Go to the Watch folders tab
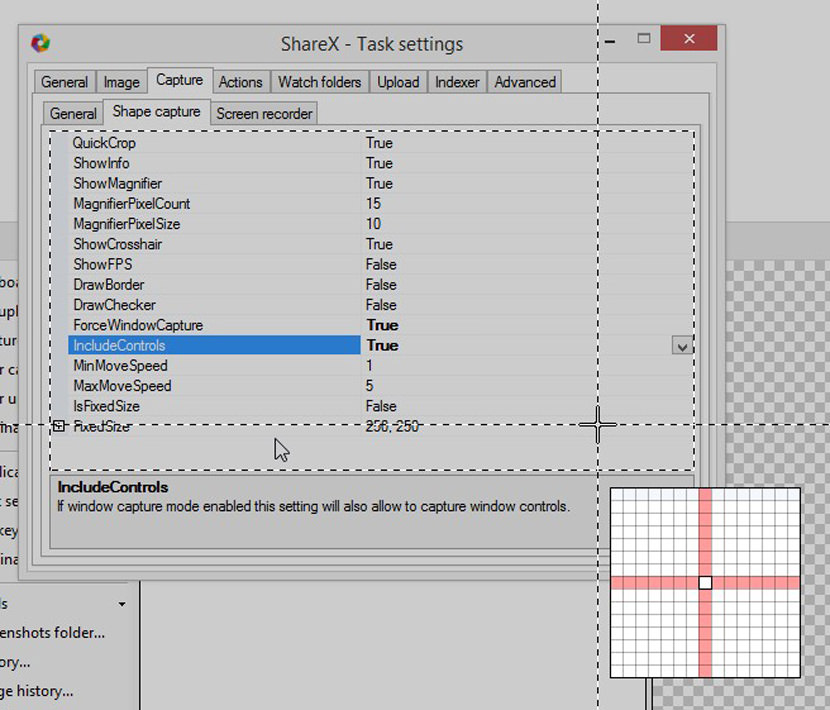Image resolution: width=830 pixels, height=710 pixels. [320, 82]
